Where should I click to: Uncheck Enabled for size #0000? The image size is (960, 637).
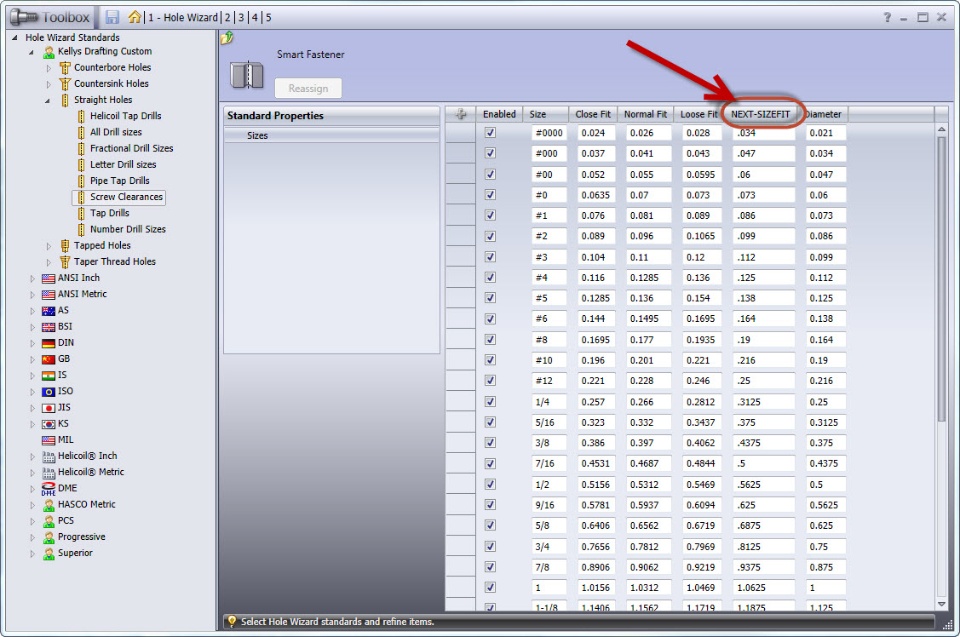tap(490, 133)
